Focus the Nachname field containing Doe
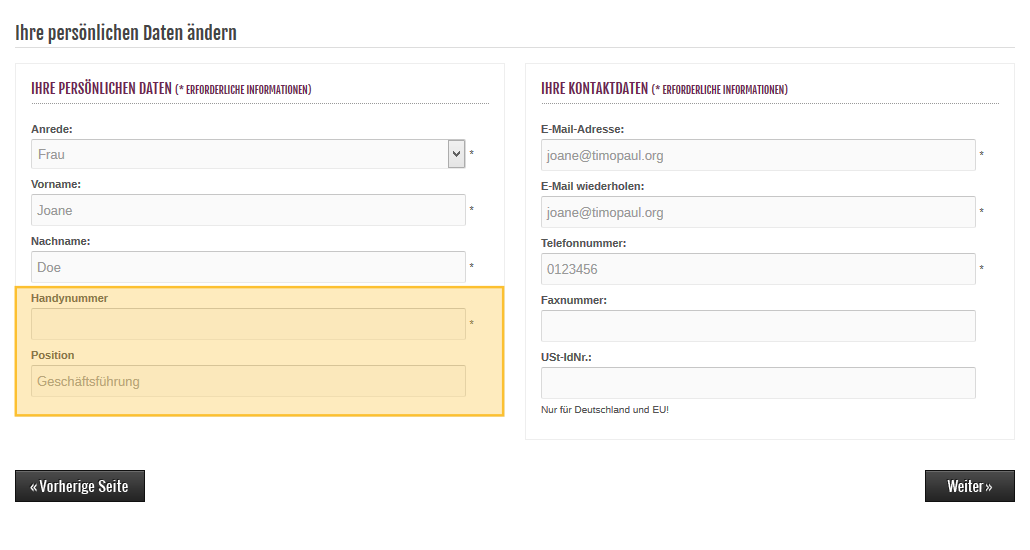This screenshot has width=1030, height=550. [x=248, y=267]
